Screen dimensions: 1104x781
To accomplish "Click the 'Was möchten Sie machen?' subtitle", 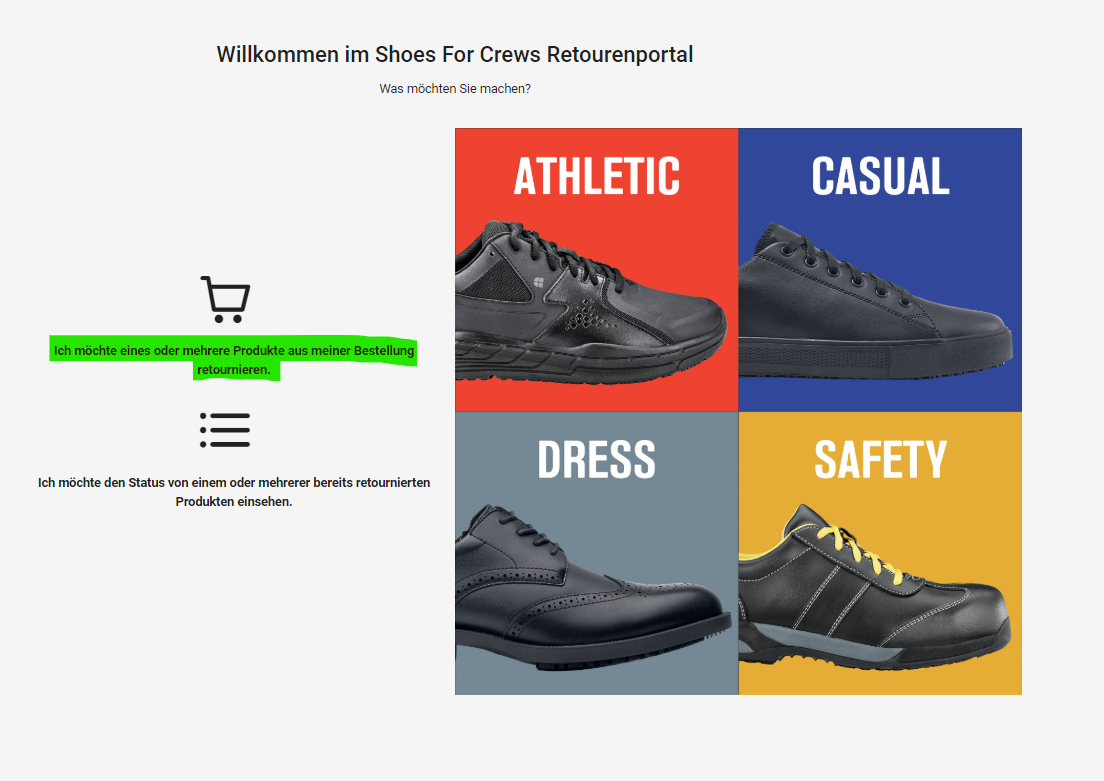I will [455, 89].
